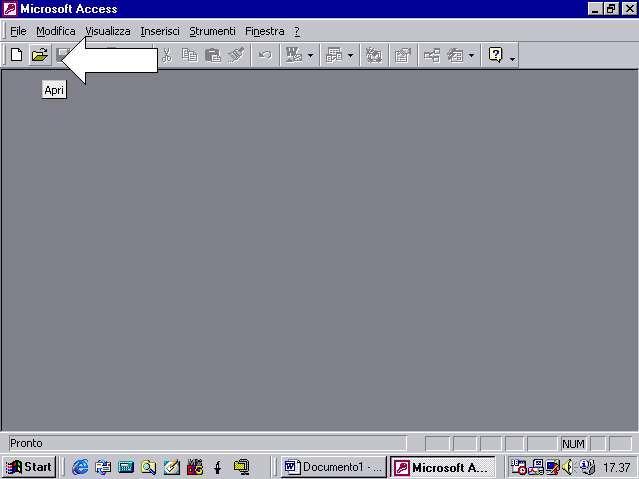639x479 pixels.
Task: Open the Modifica menu
Action: tap(56, 31)
